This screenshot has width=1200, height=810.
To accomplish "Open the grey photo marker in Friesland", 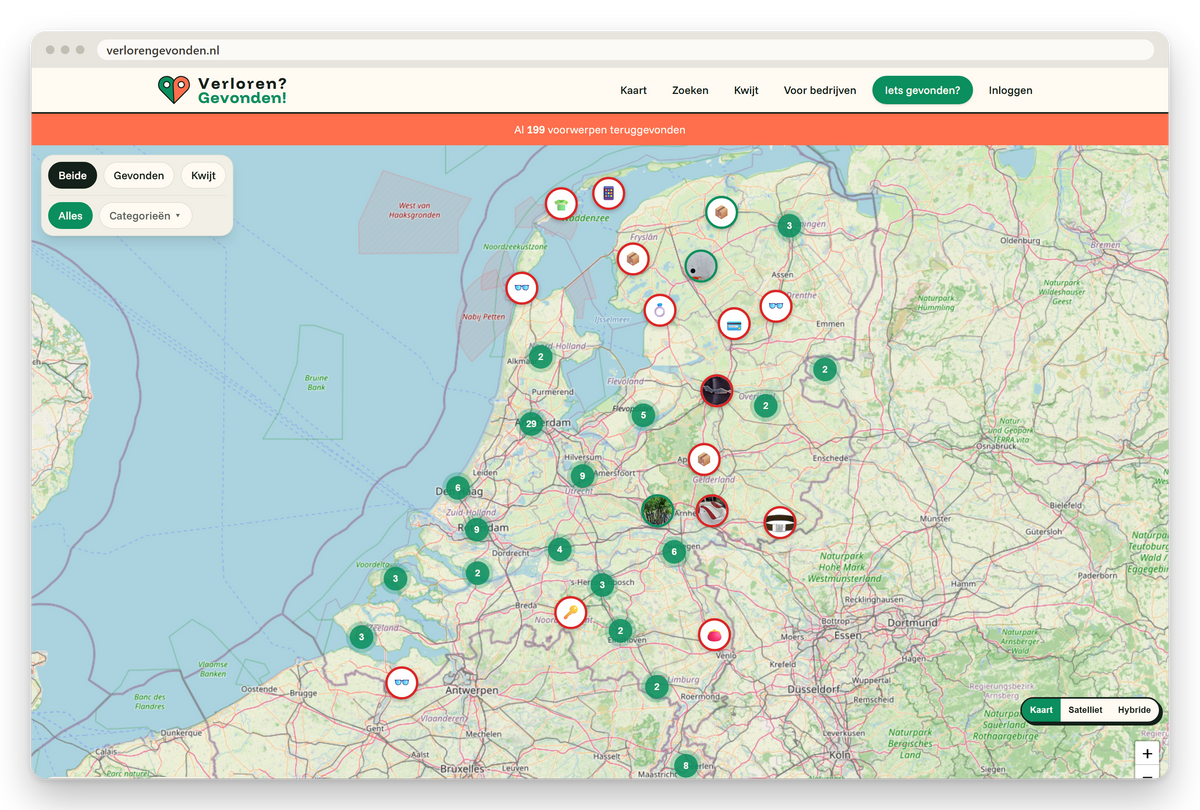I will tap(701, 266).
